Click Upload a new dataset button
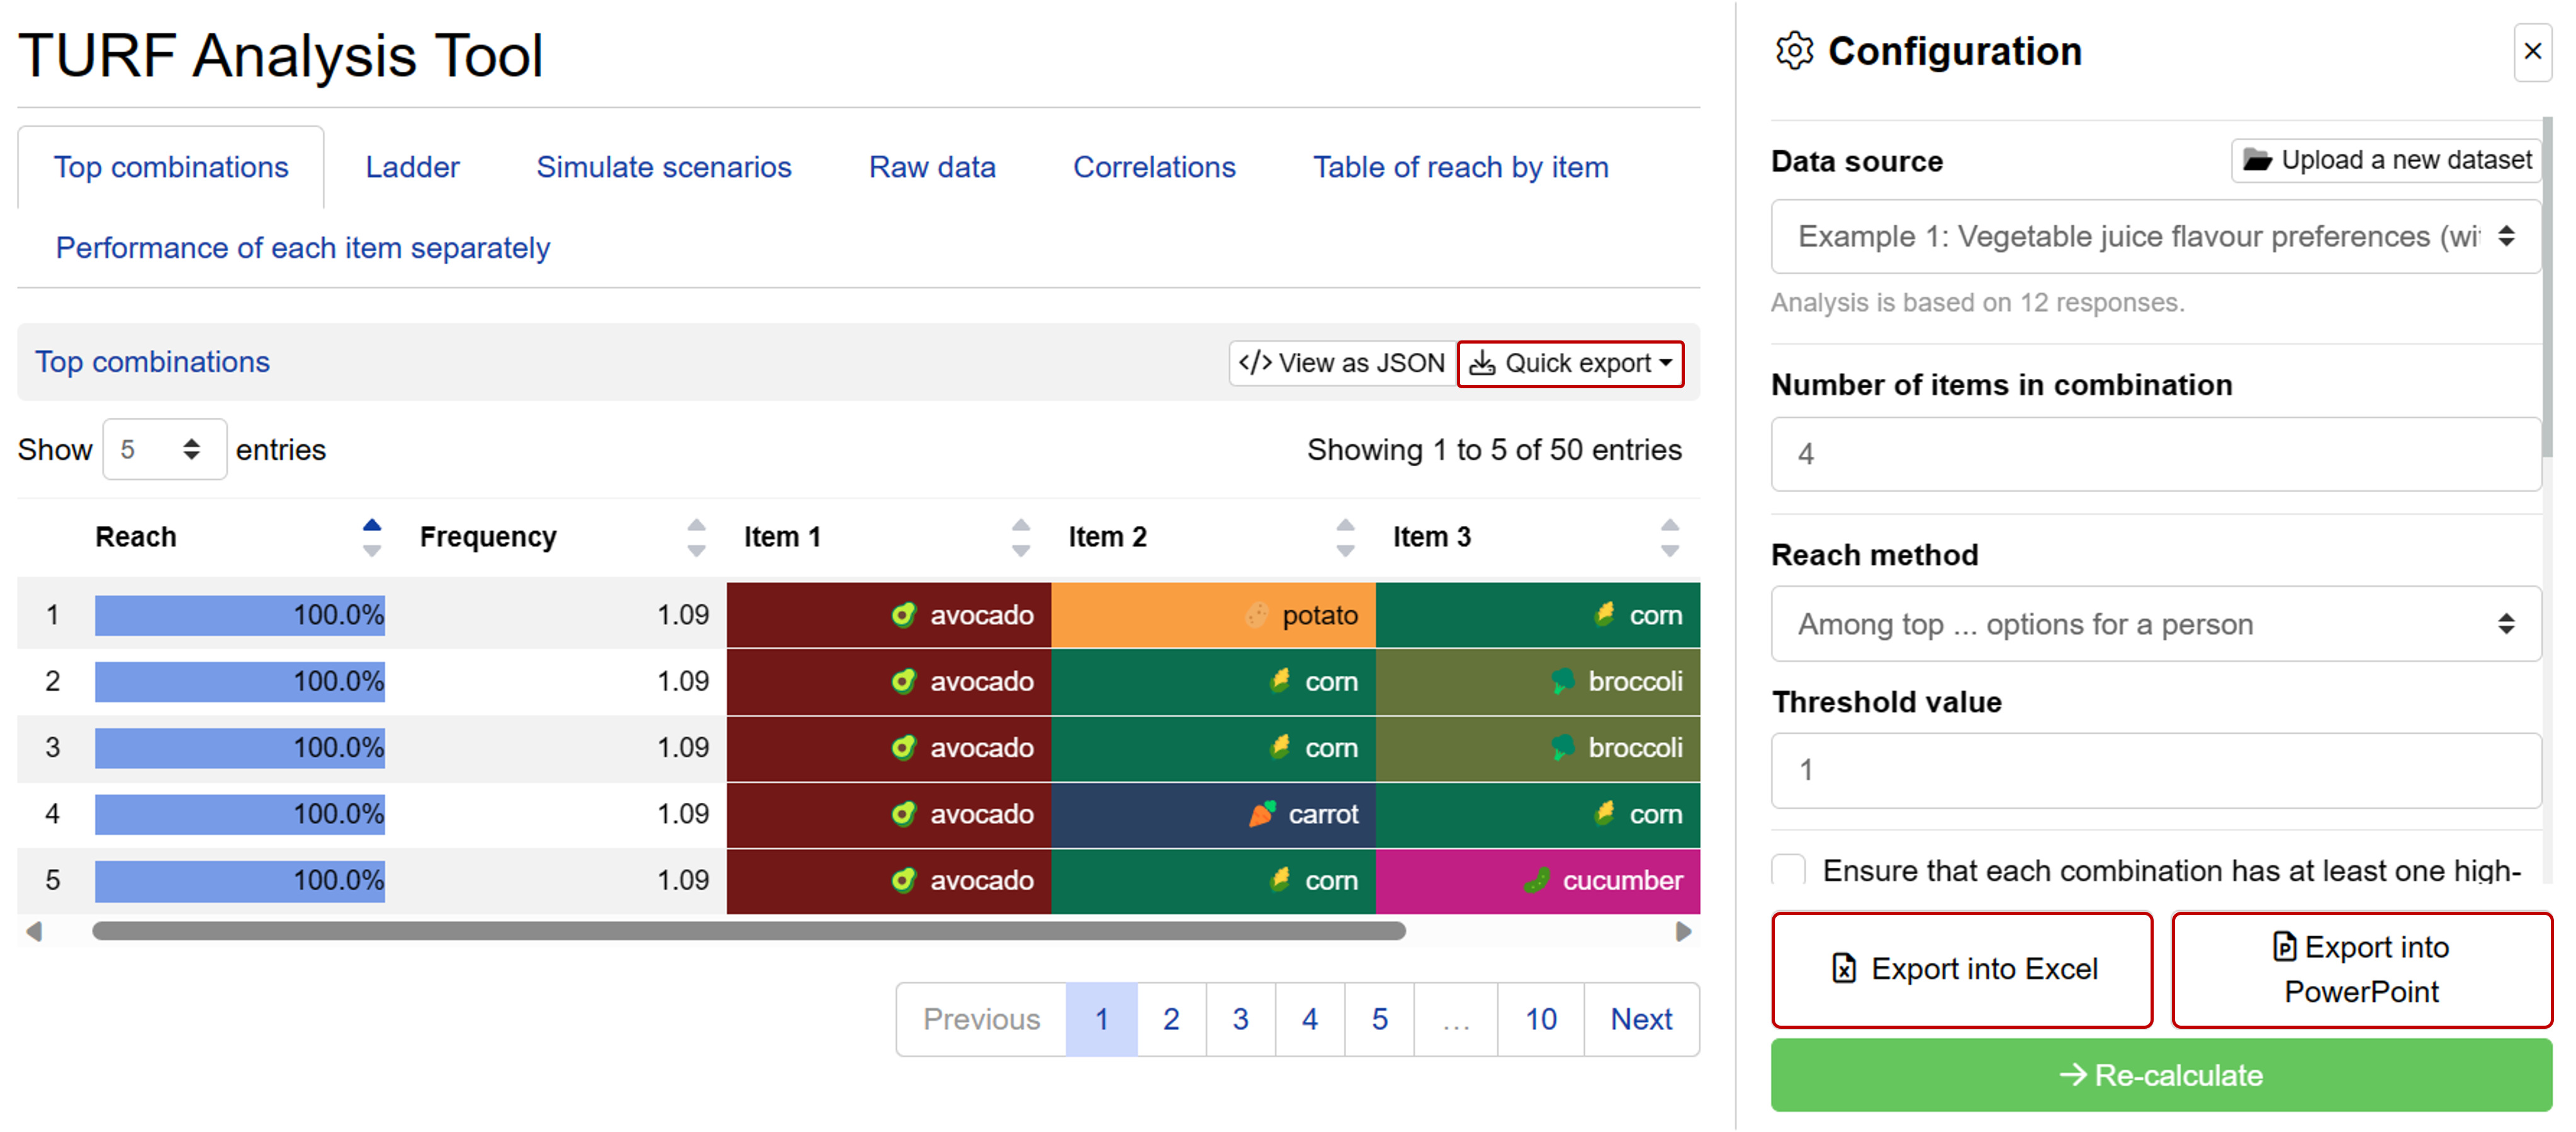The width and height of the screenshot is (2576, 1132). coord(2386,160)
